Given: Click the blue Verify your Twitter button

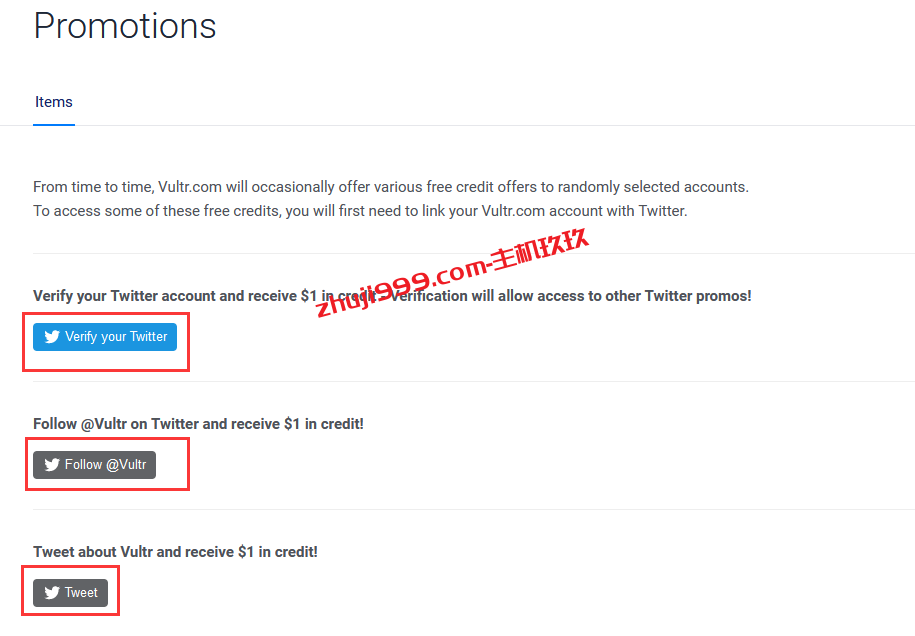Looking at the screenshot, I should [x=105, y=337].
